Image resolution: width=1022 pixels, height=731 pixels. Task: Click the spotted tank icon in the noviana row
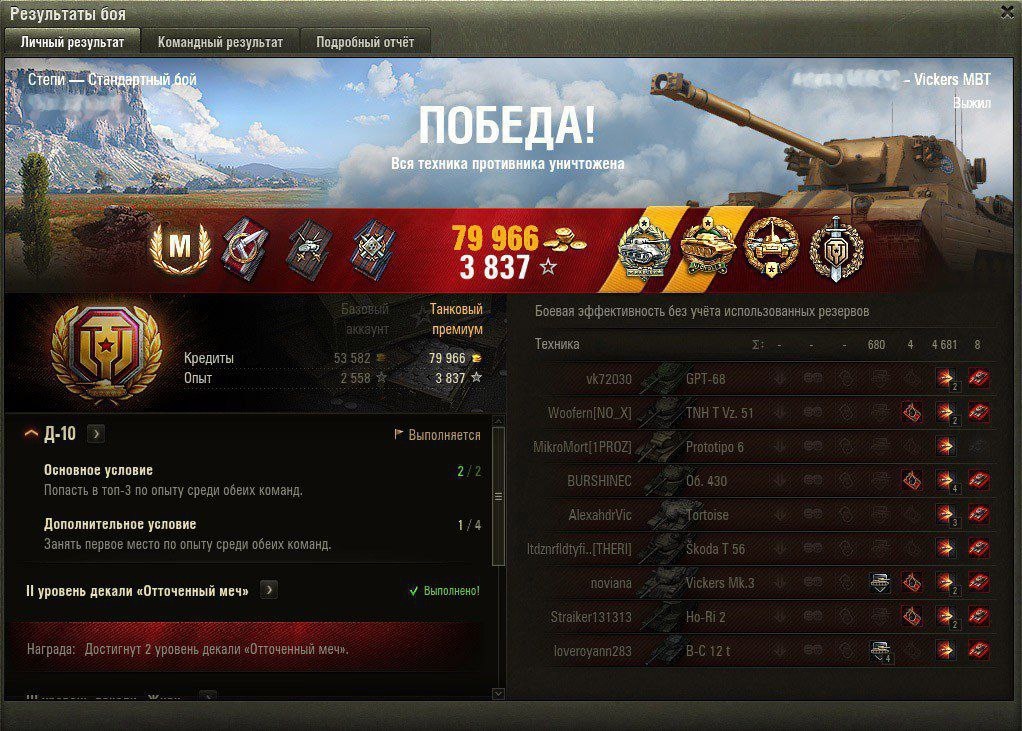click(880, 582)
